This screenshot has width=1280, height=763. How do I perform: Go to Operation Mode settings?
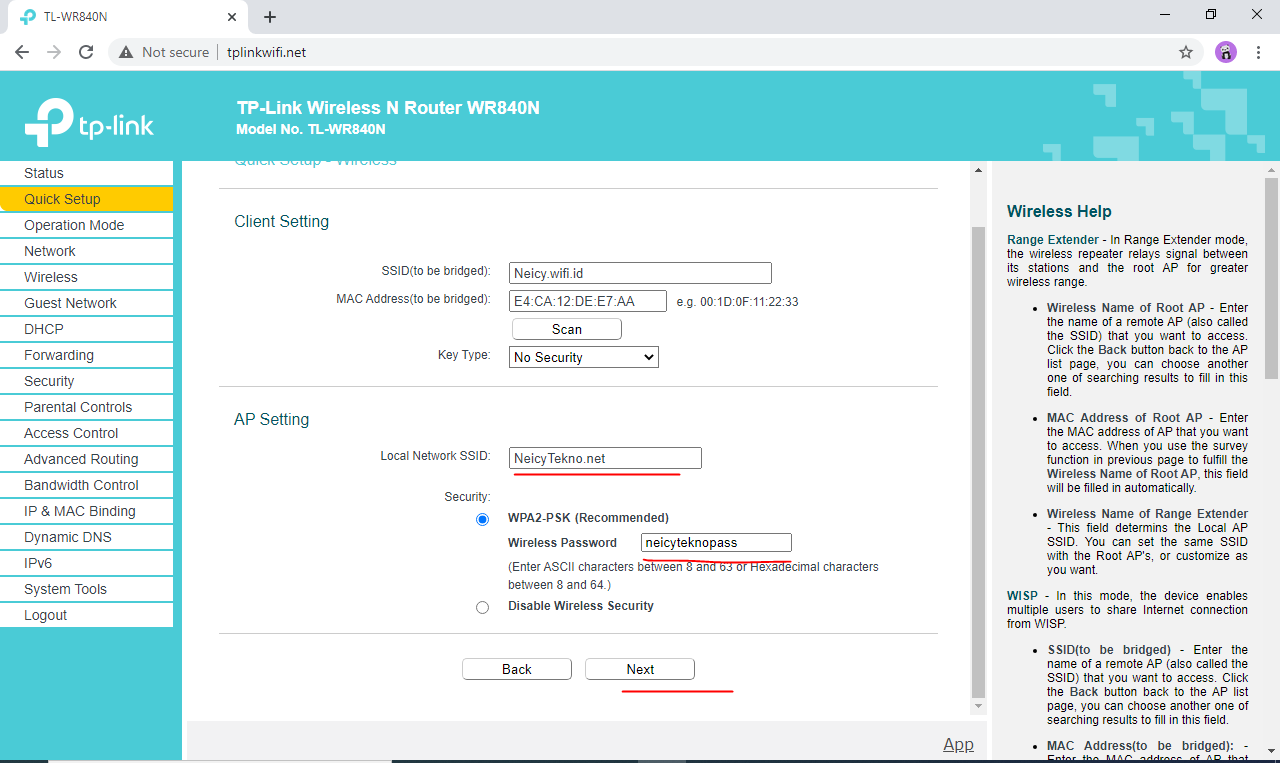tap(86, 225)
